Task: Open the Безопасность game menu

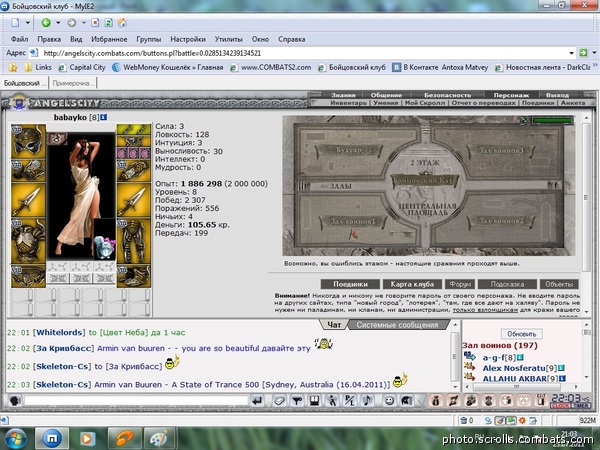Action: click(x=447, y=95)
